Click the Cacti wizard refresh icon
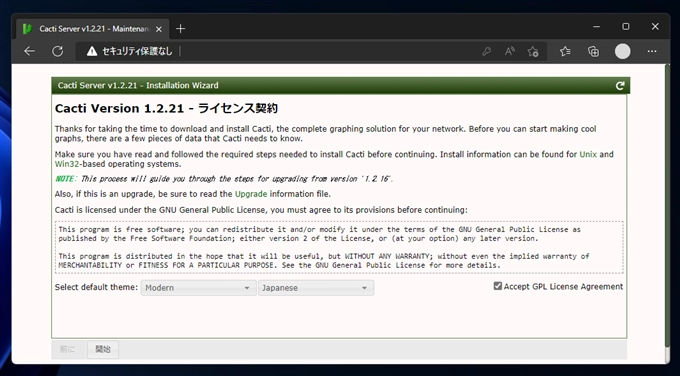This screenshot has width=680, height=376. click(x=620, y=85)
